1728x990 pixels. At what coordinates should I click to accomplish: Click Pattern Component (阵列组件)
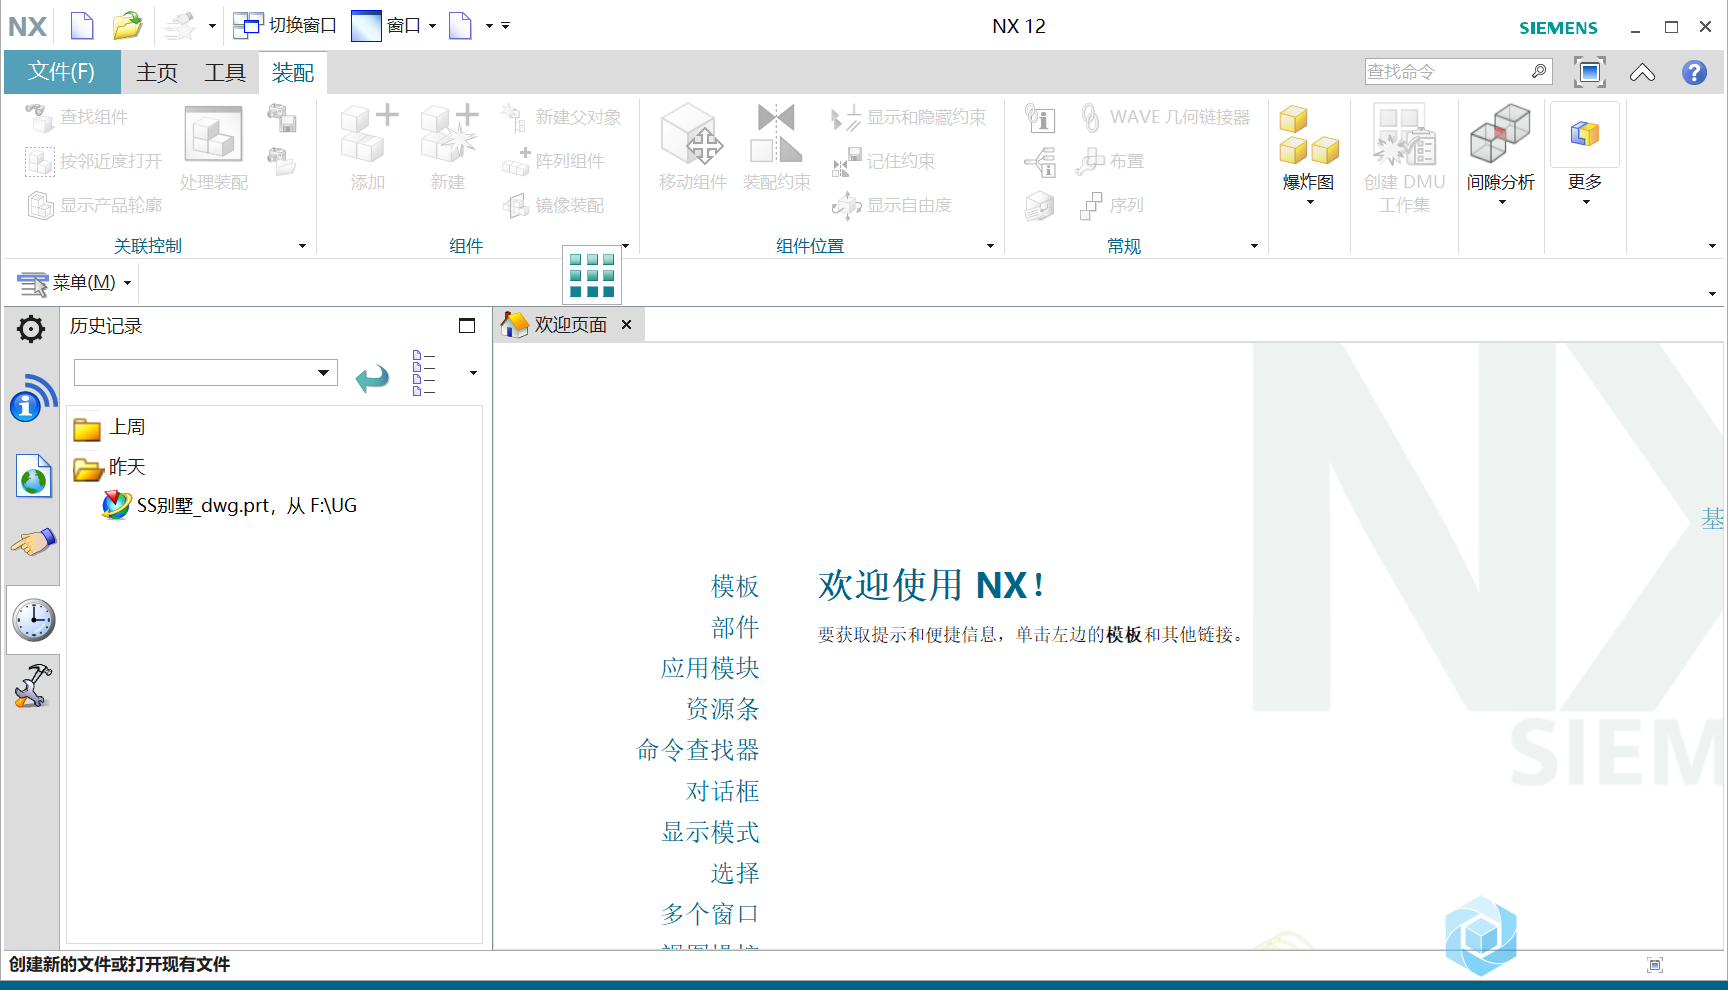(x=553, y=161)
